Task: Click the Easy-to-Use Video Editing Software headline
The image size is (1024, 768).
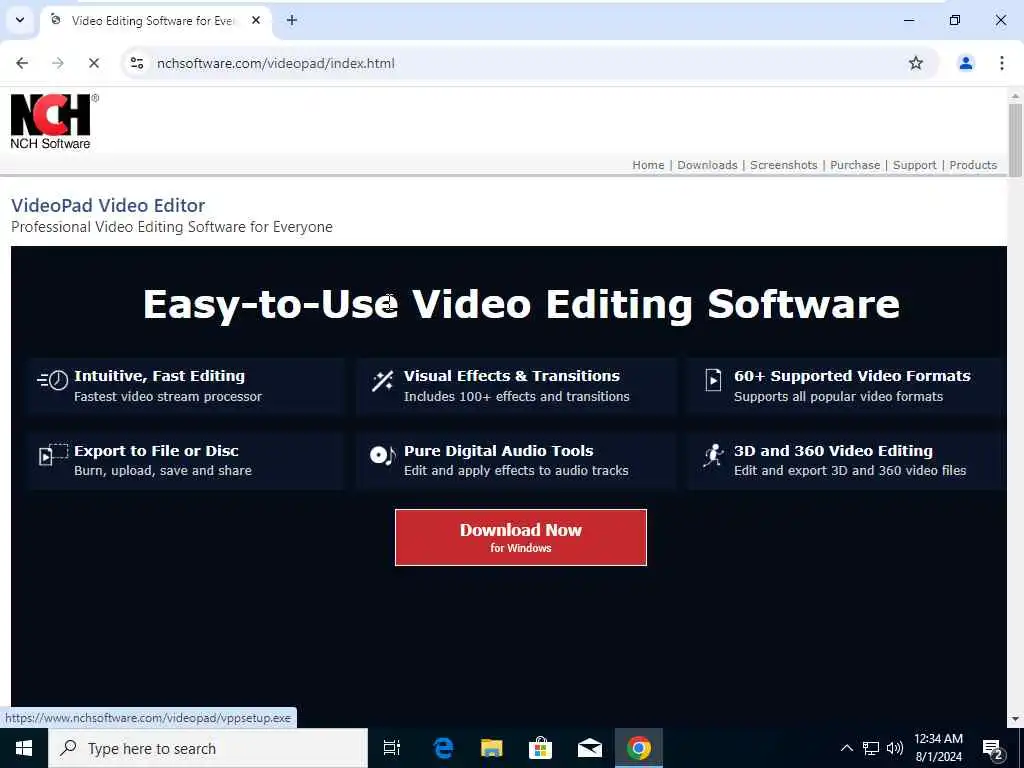Action: click(521, 304)
